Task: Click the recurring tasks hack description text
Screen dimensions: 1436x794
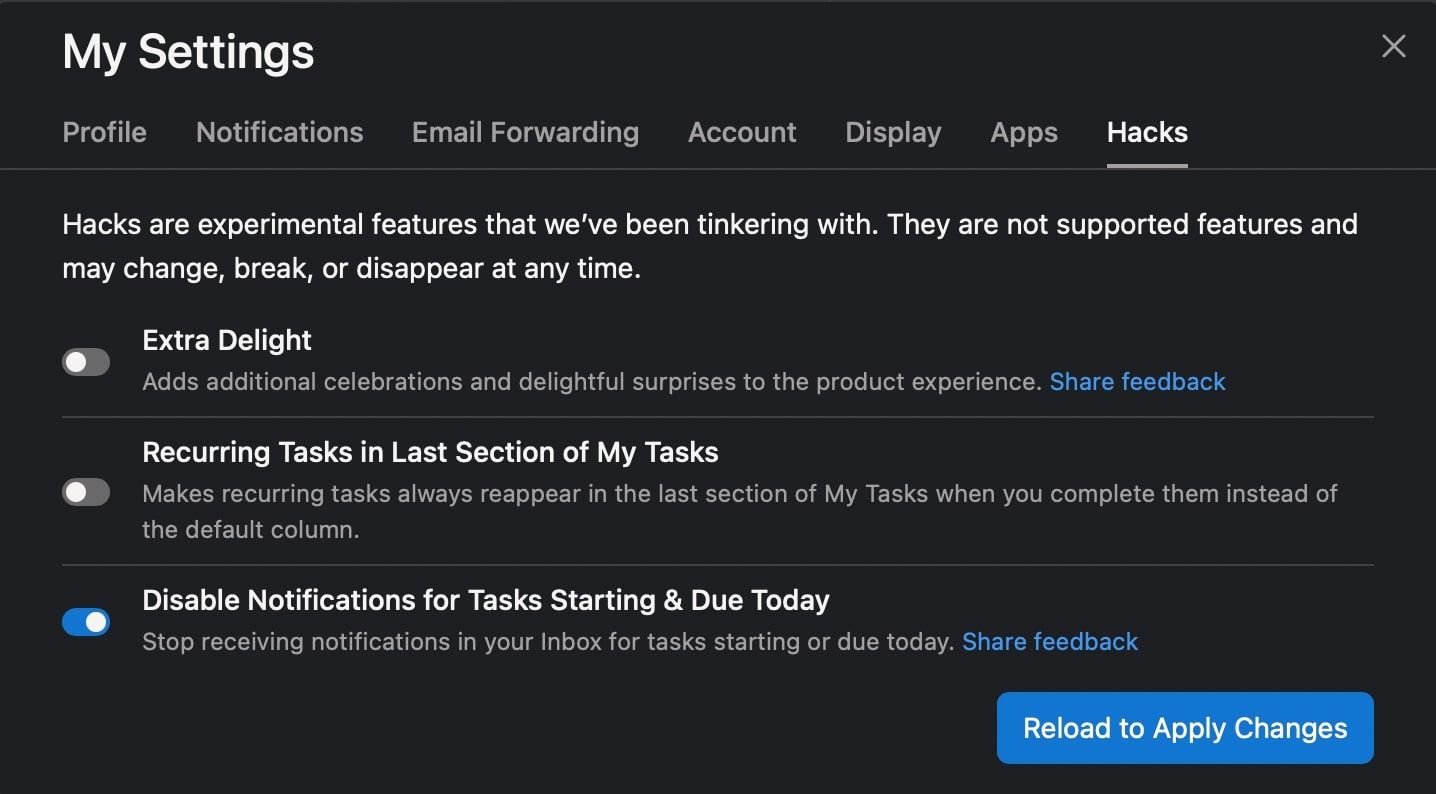Action: (x=739, y=511)
